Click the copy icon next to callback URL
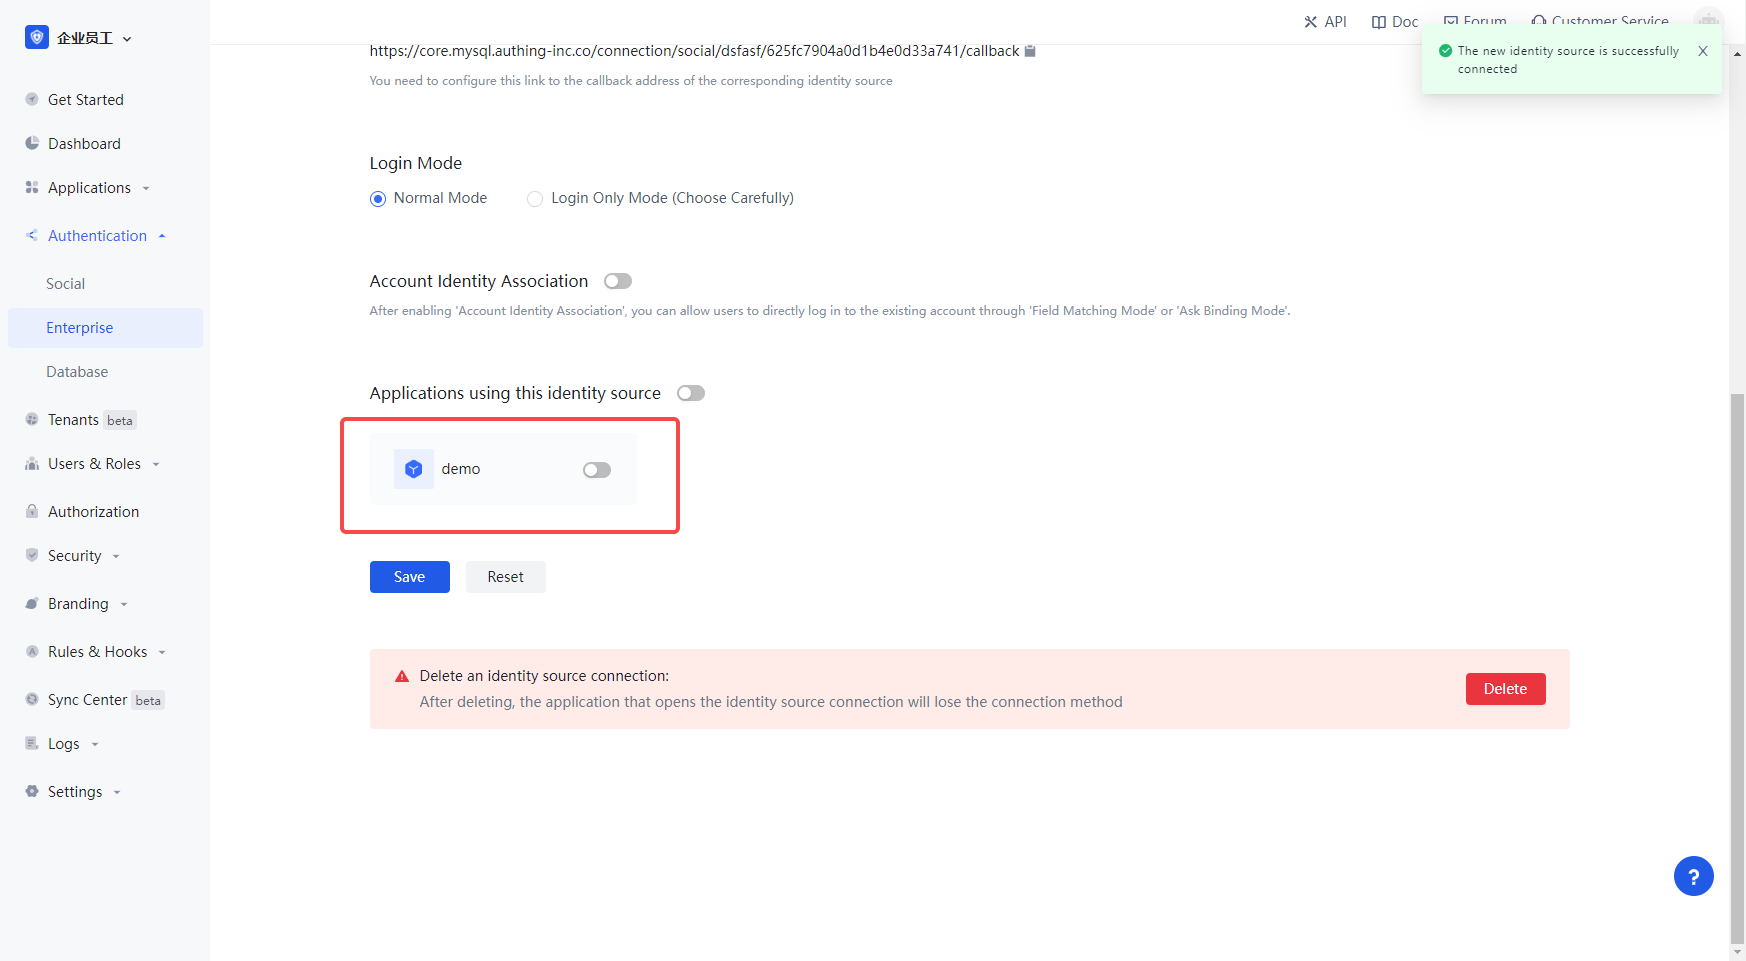1746x961 pixels. [1030, 51]
